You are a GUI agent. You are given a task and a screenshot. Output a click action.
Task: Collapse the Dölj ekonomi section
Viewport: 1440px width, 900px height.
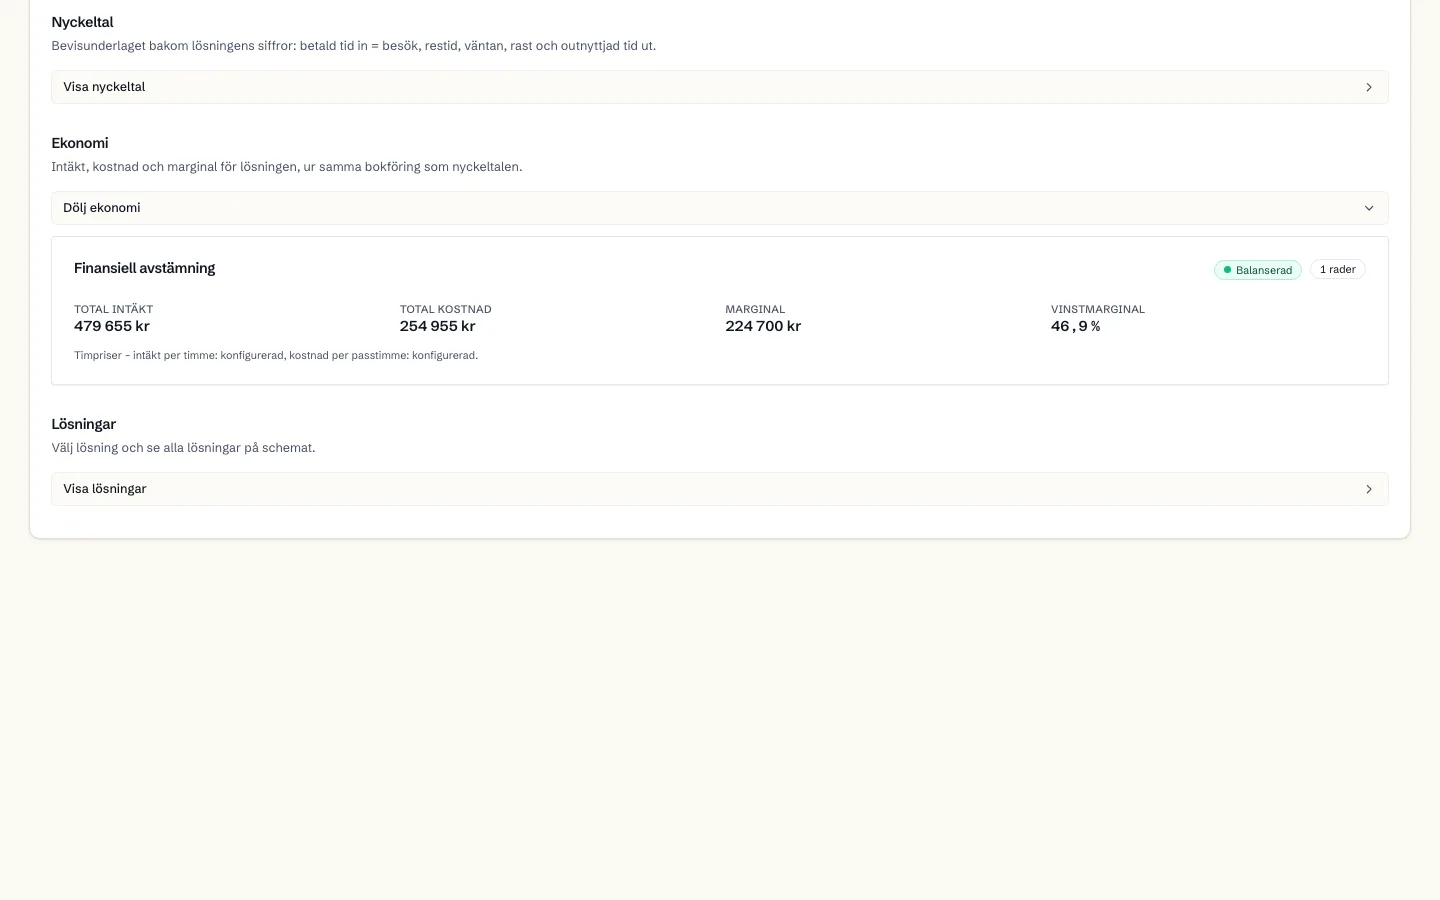(x=720, y=208)
